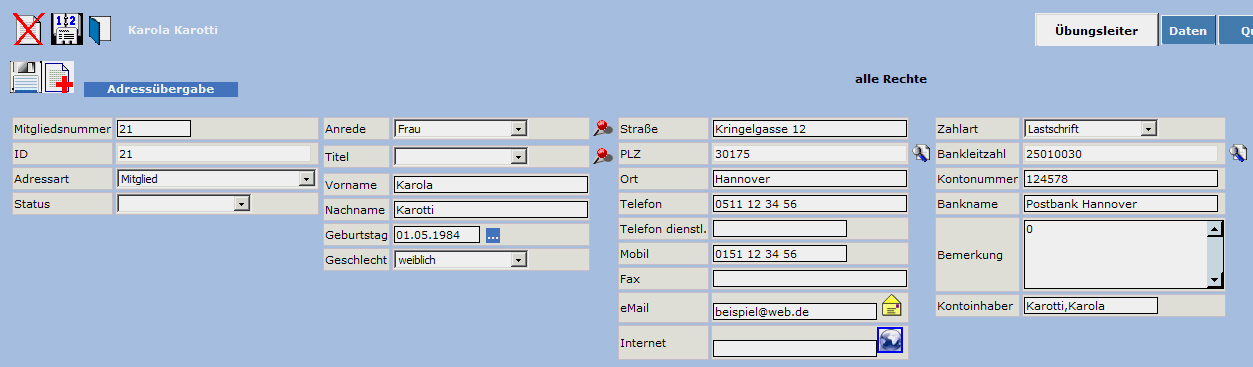Click the blue door exit icon

(x=100, y=30)
